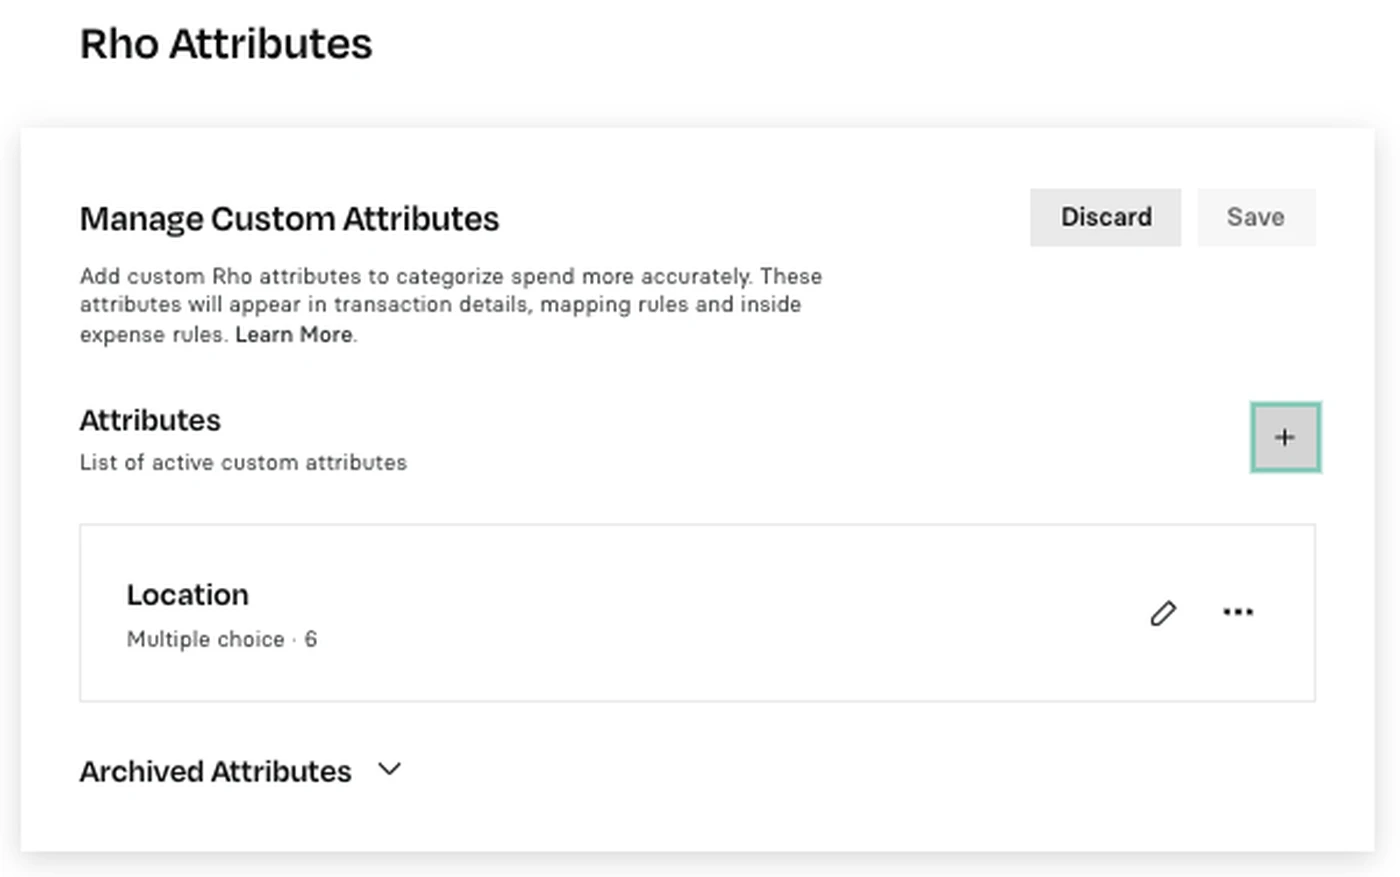This screenshot has height=877, width=1400.
Task: Open the Location attribute card
Action: (x=697, y=612)
